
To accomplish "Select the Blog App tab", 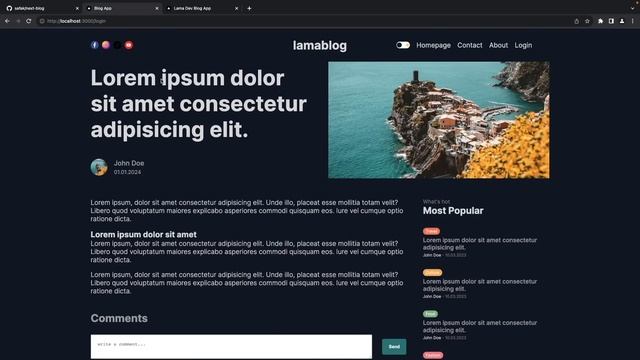I will (121, 8).
